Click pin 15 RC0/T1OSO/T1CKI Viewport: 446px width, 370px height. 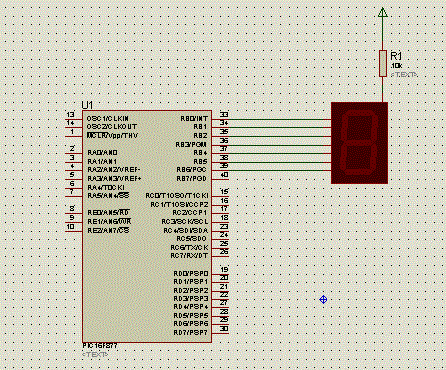click(x=220, y=196)
